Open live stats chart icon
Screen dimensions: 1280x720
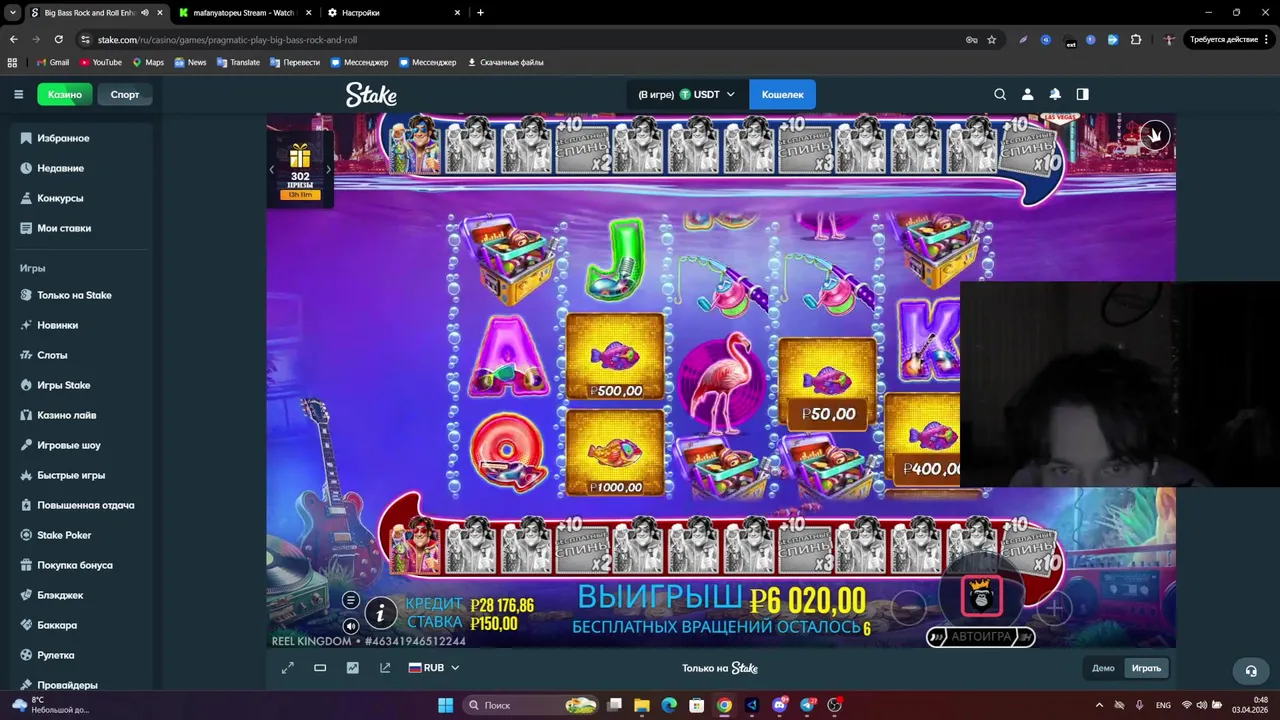352,668
